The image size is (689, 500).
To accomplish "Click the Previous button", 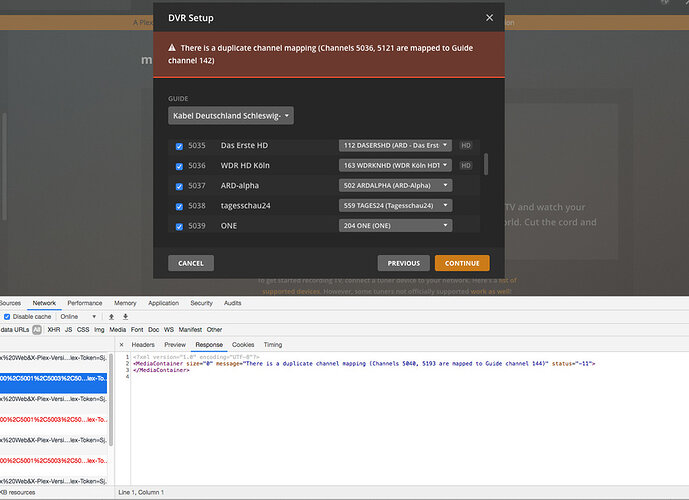I will point(403,263).
